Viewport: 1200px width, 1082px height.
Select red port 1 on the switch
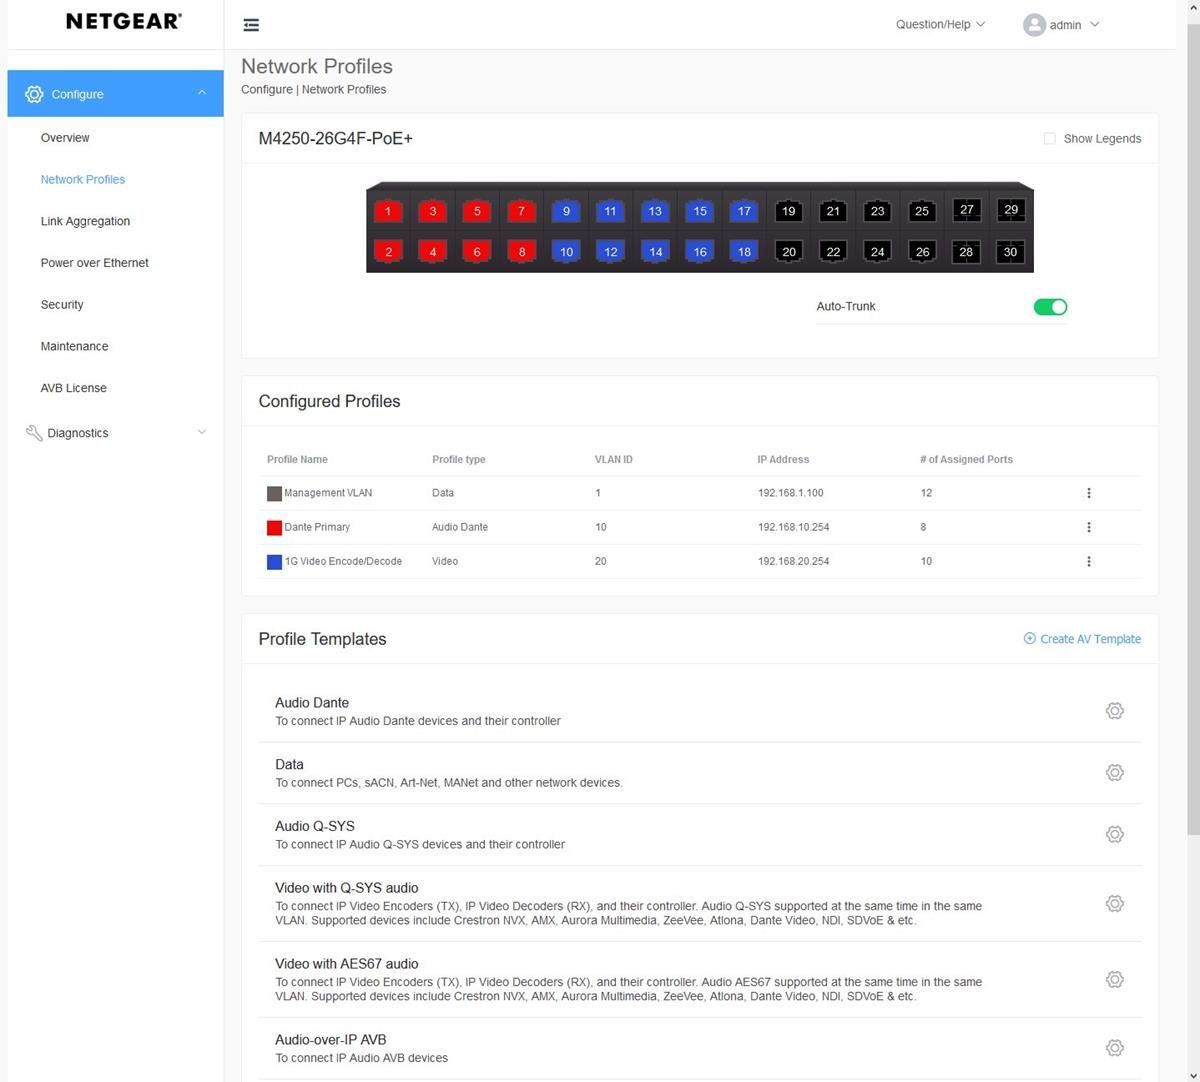[x=388, y=211]
